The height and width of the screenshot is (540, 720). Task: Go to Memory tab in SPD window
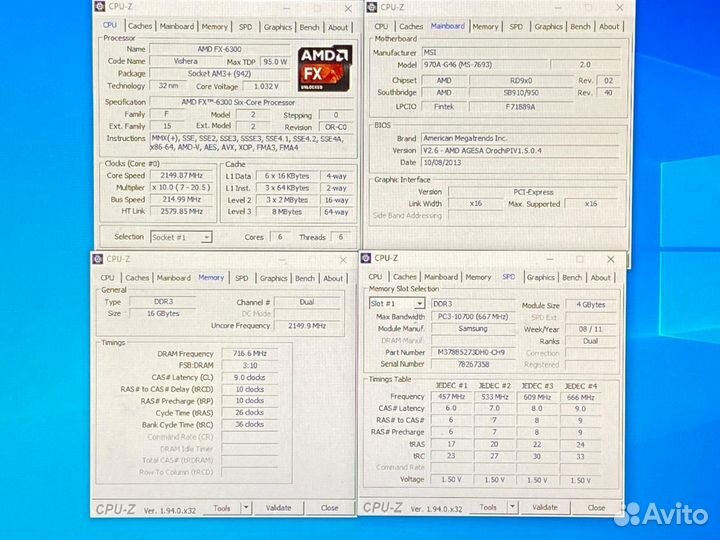coord(478,277)
